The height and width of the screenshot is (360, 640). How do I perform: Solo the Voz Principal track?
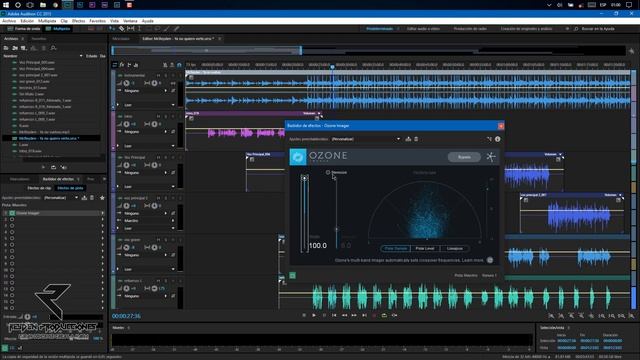point(166,158)
